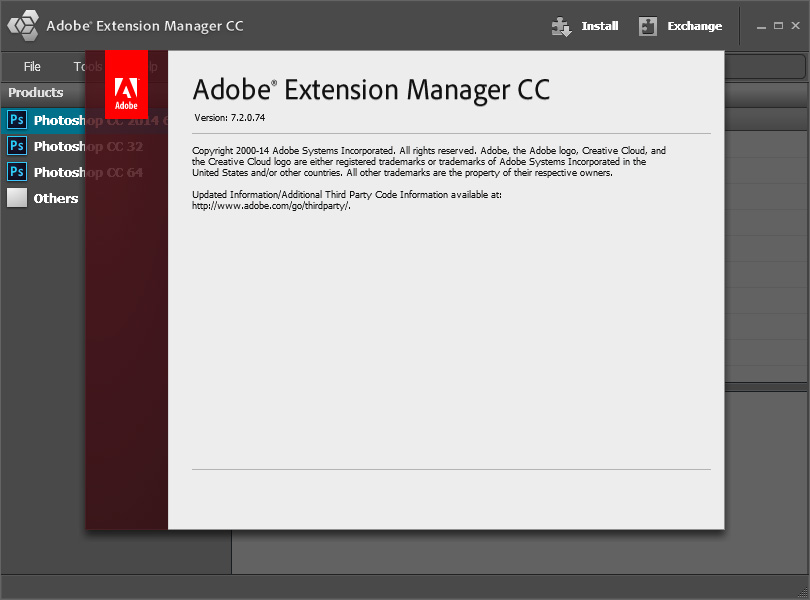810x600 pixels.
Task: Select the Photoshop CC 2014 64 product
Action: [60, 119]
